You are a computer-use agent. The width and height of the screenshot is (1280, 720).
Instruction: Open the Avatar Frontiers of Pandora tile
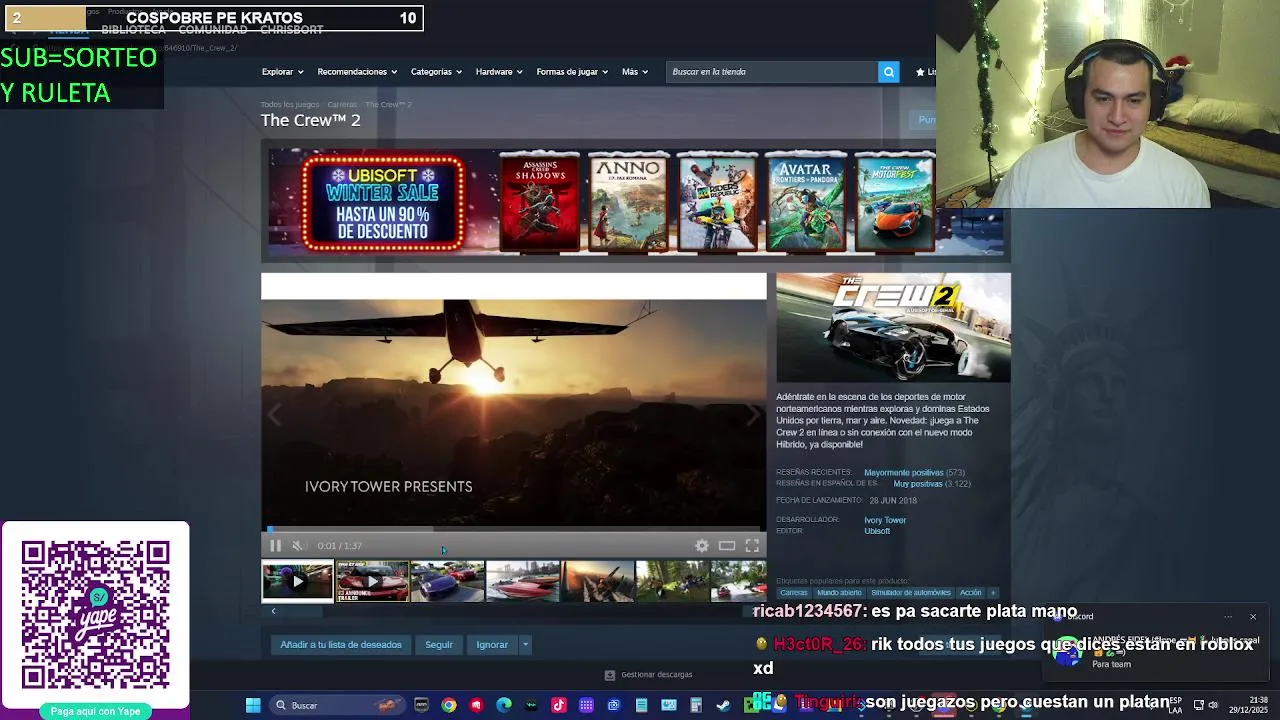point(806,201)
